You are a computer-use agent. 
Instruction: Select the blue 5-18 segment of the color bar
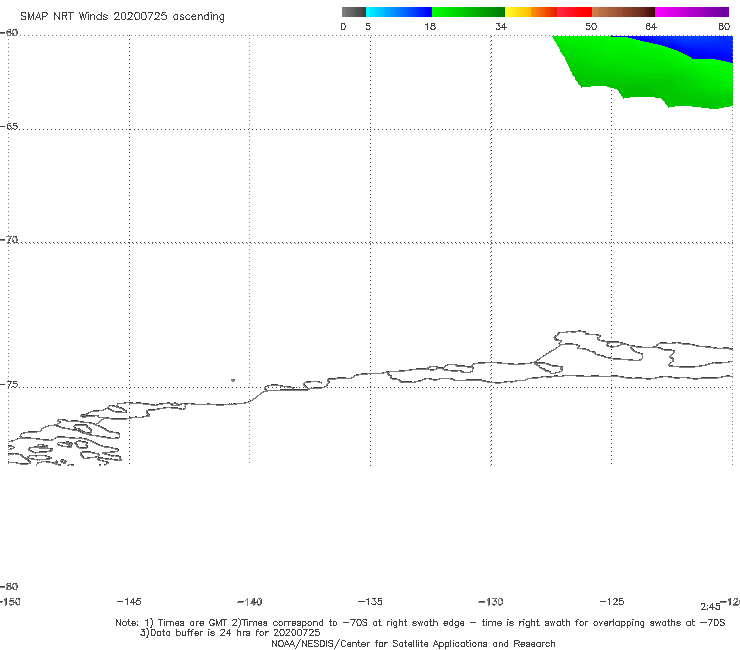[399, 12]
